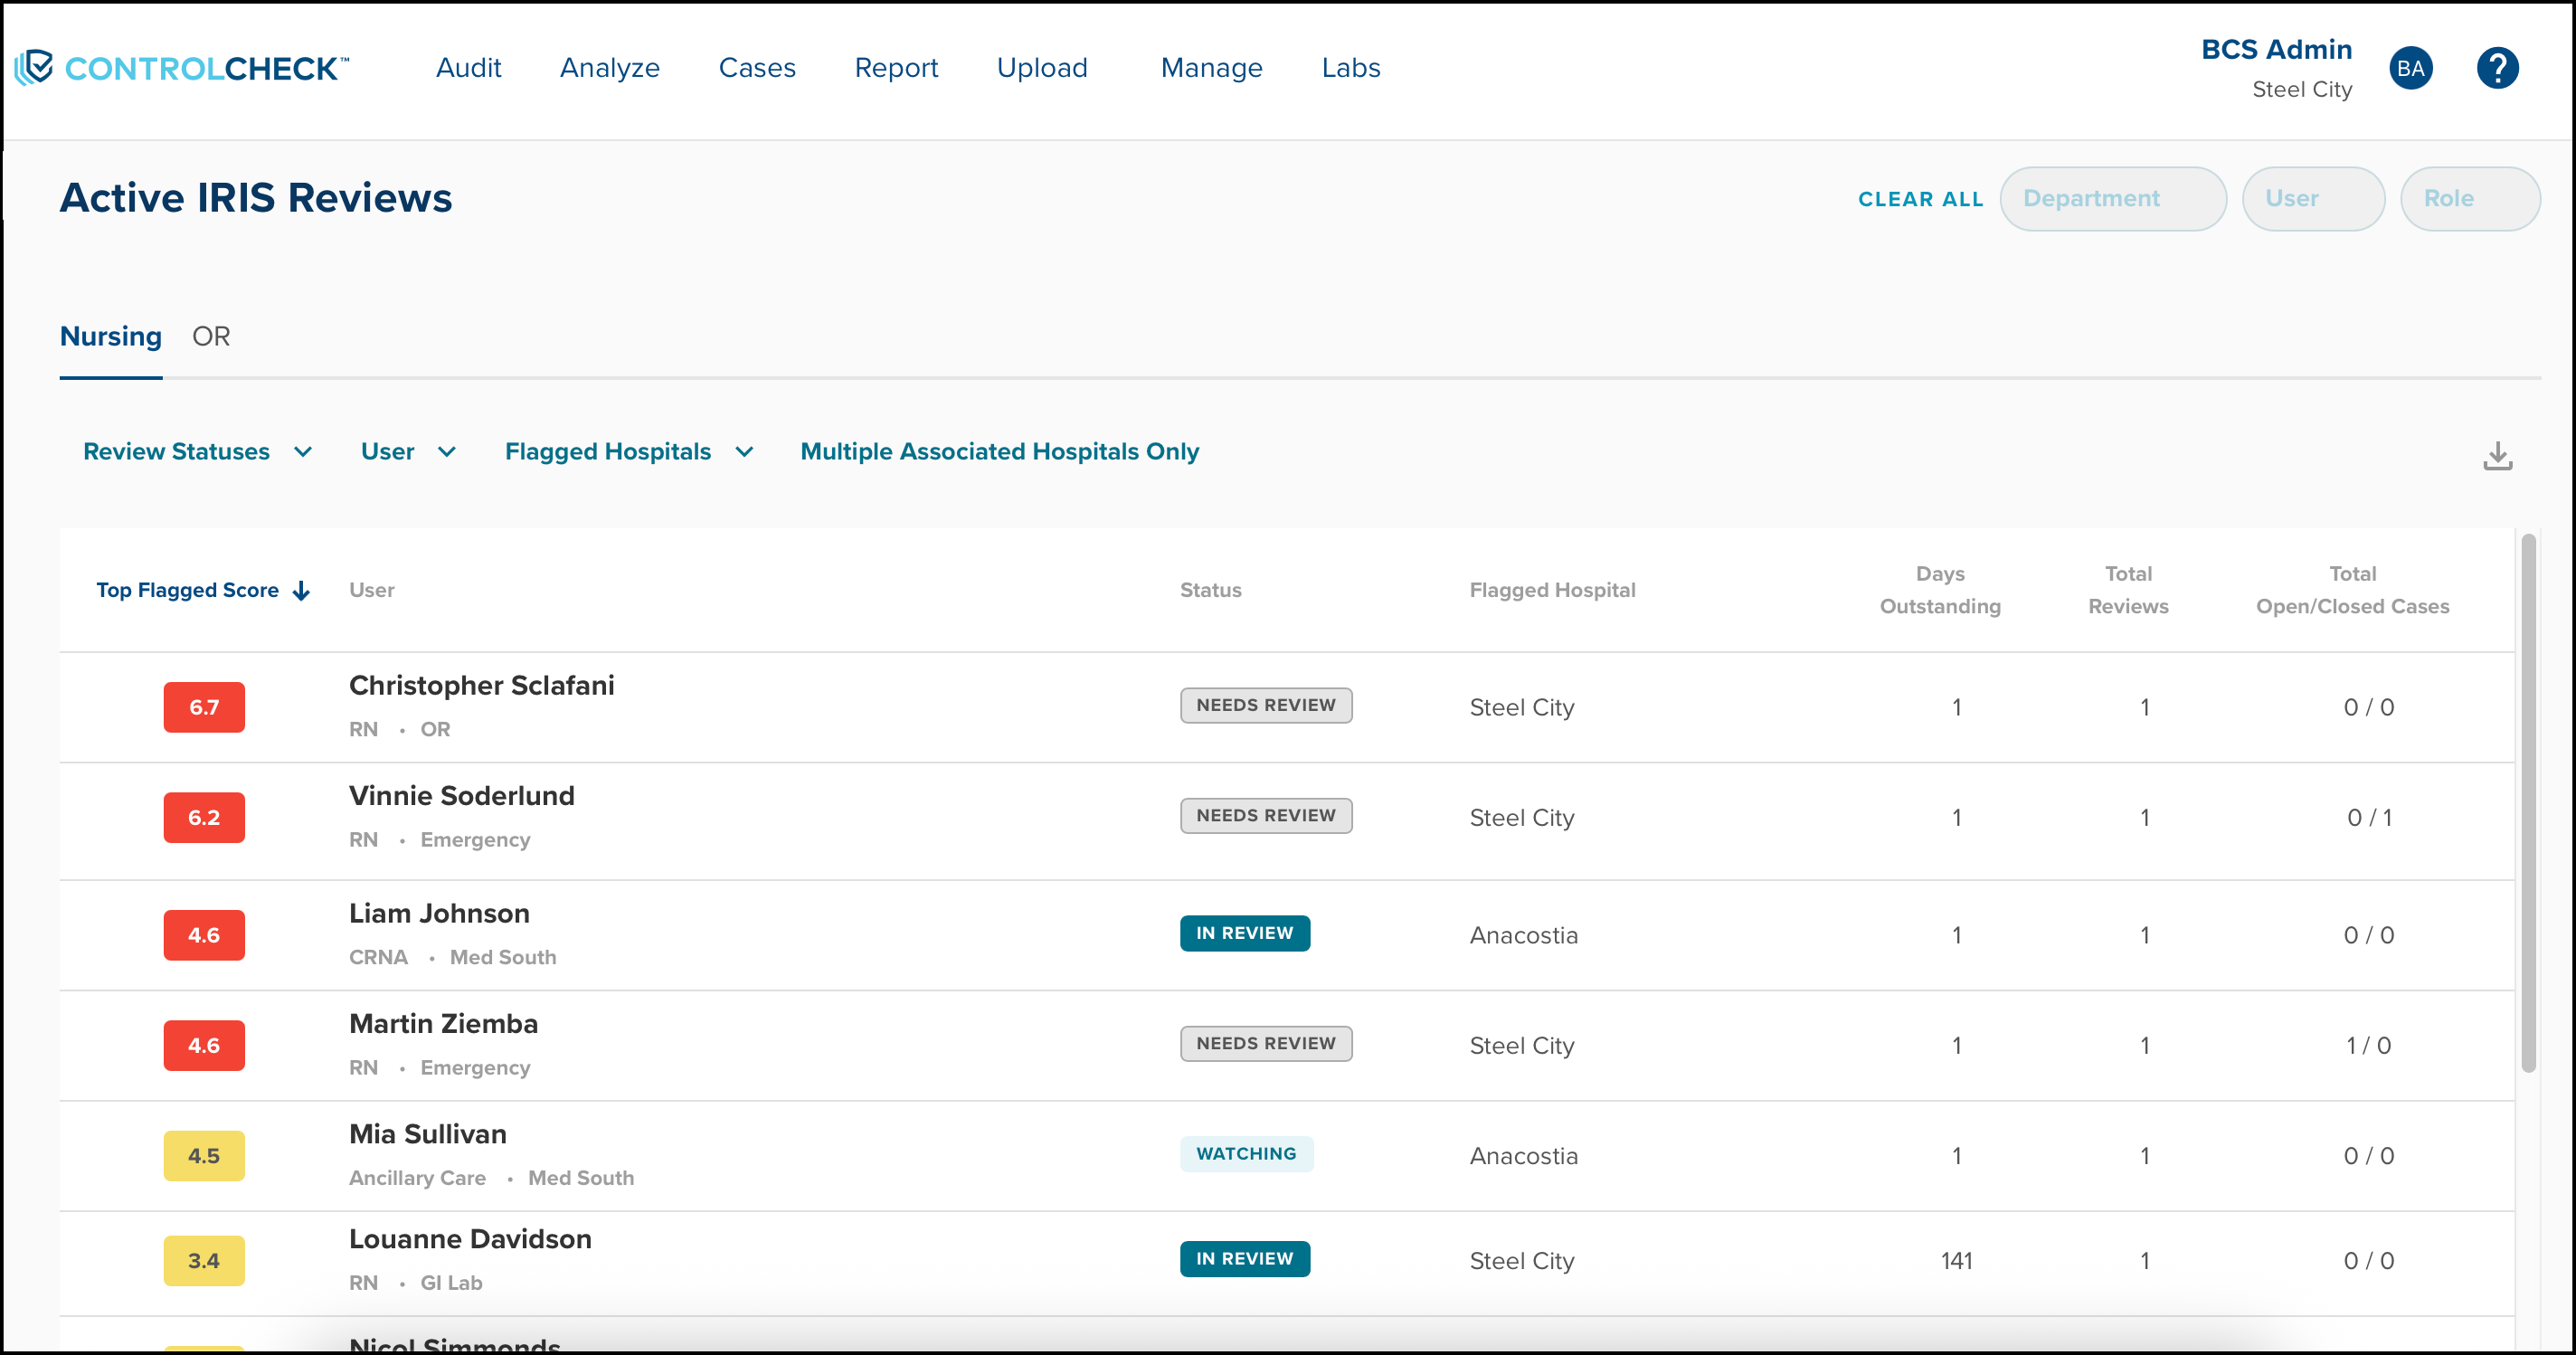The width and height of the screenshot is (2576, 1355).
Task: Open Vinnie Soderlund's user row
Action: coord(461,796)
